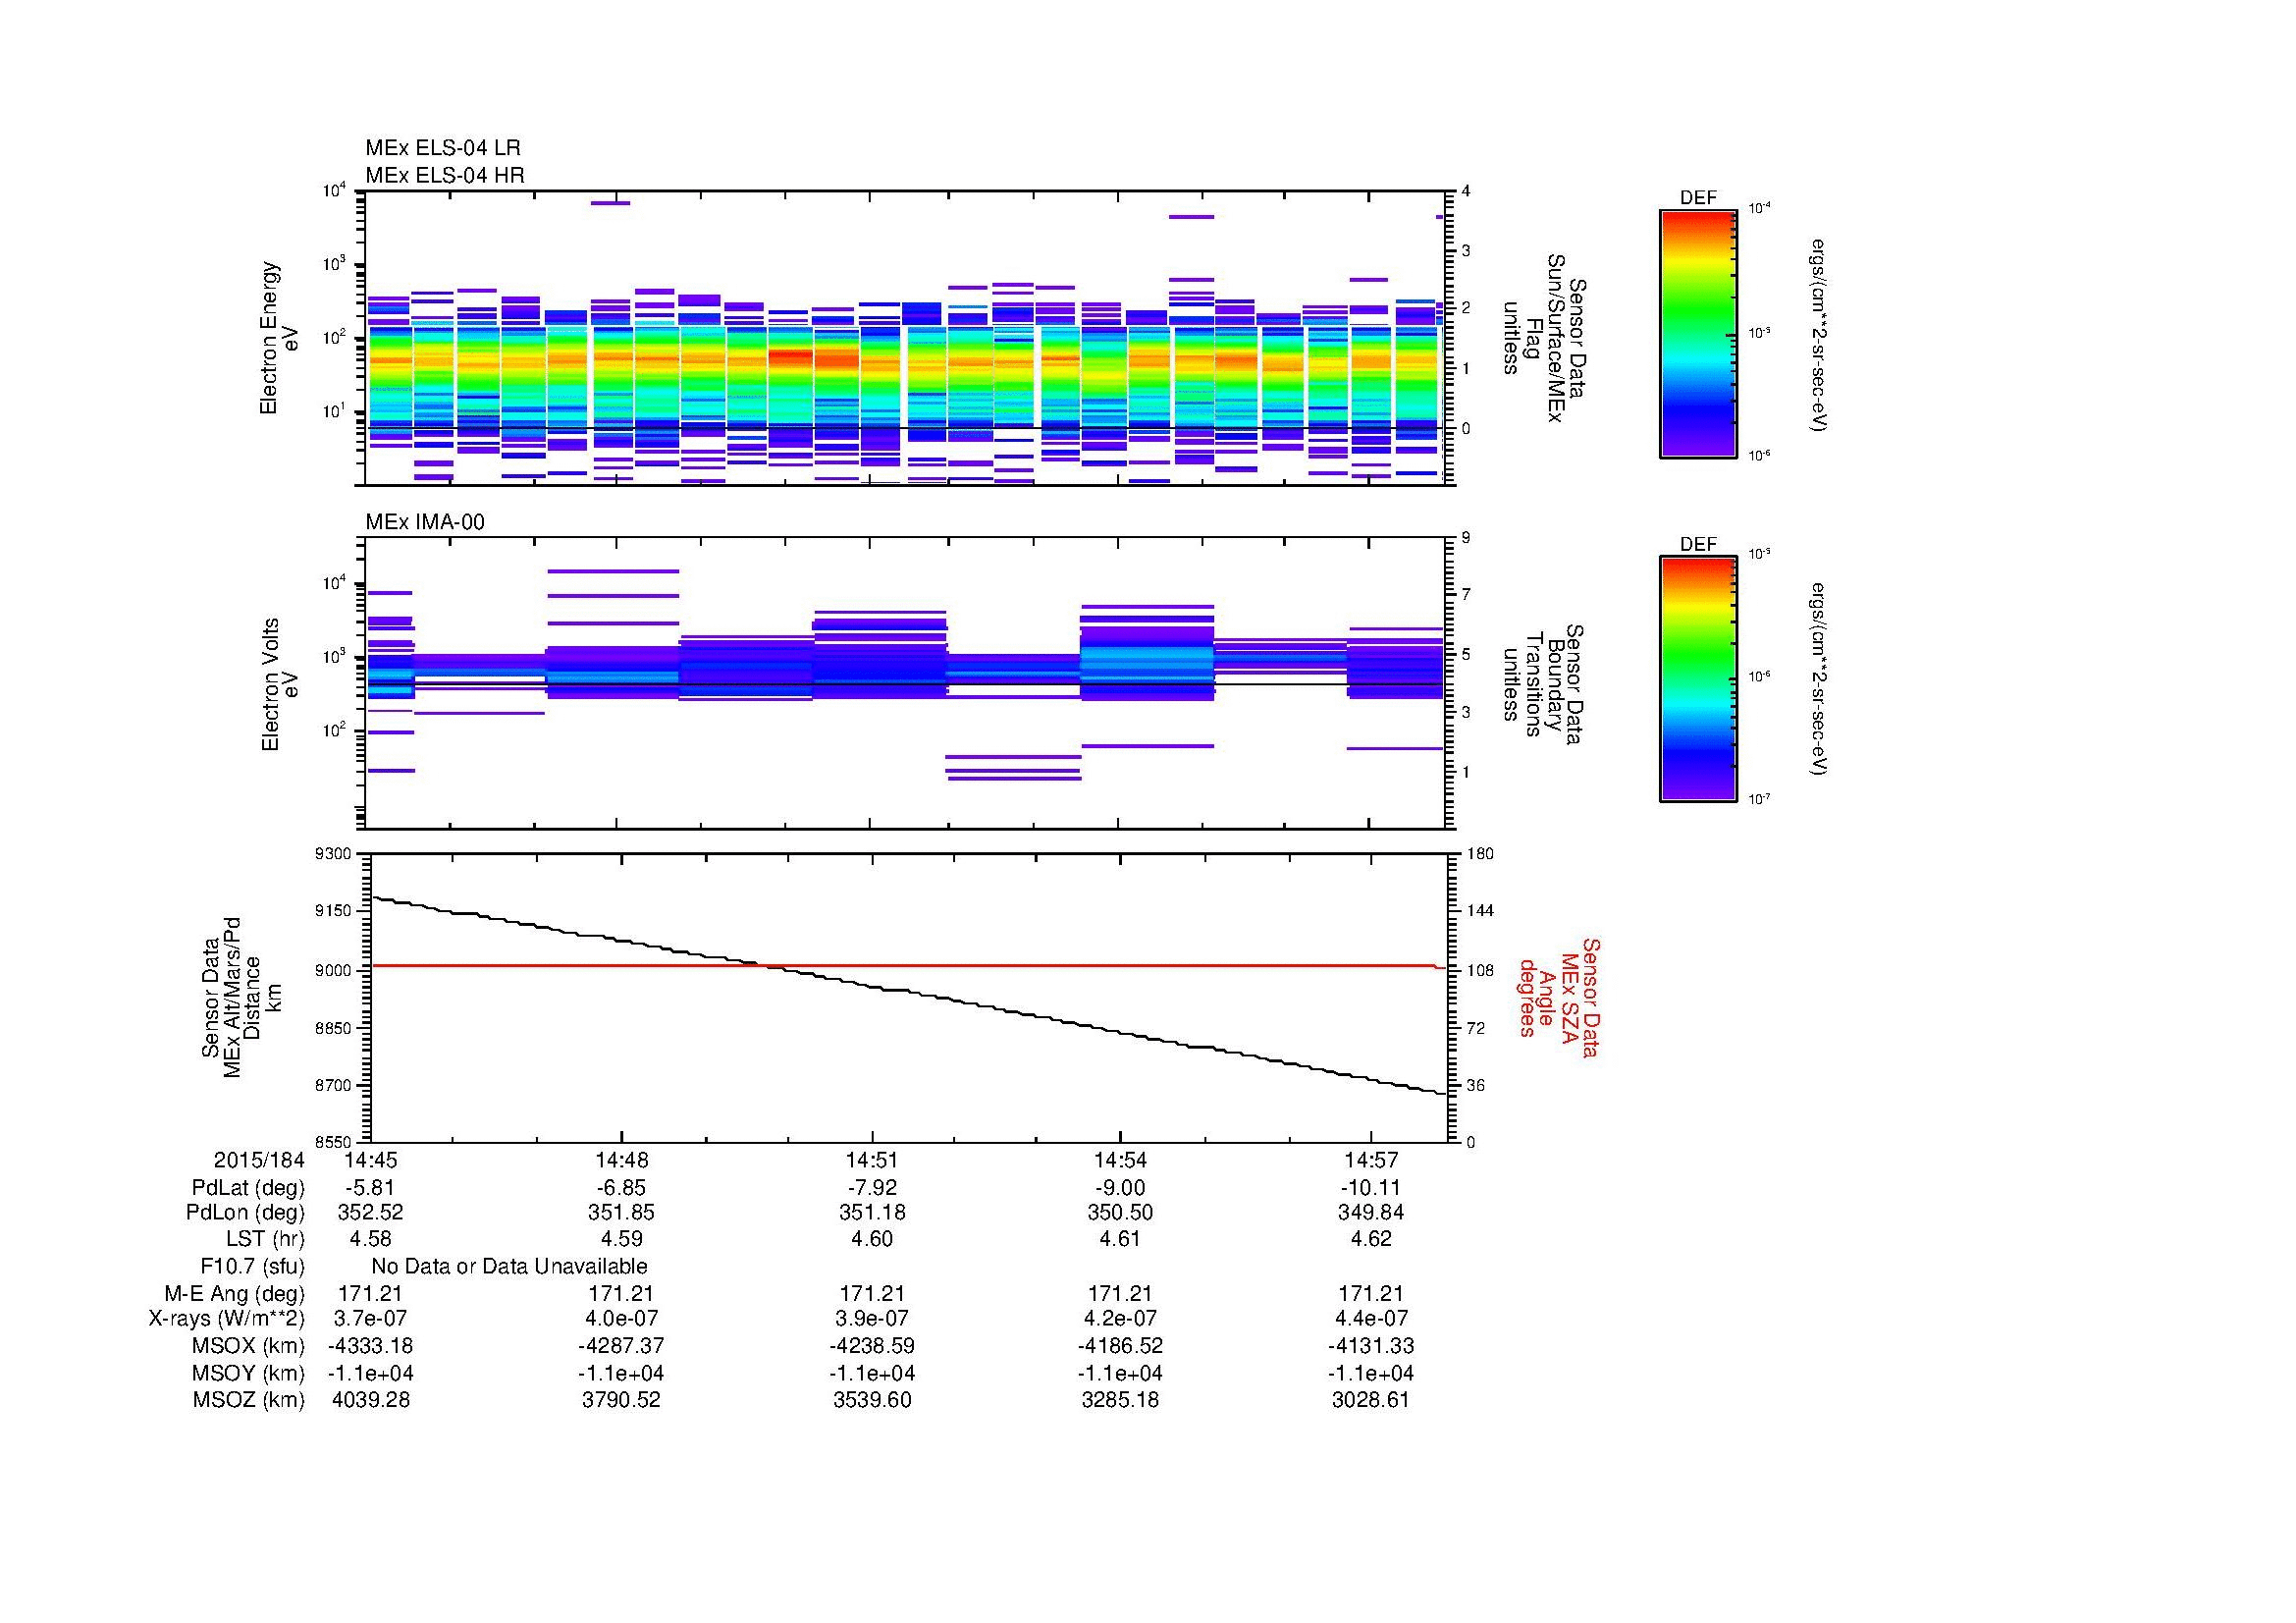Click the 'Boundary Transitions unitless' axis label

pyautogui.click(x=1542, y=685)
